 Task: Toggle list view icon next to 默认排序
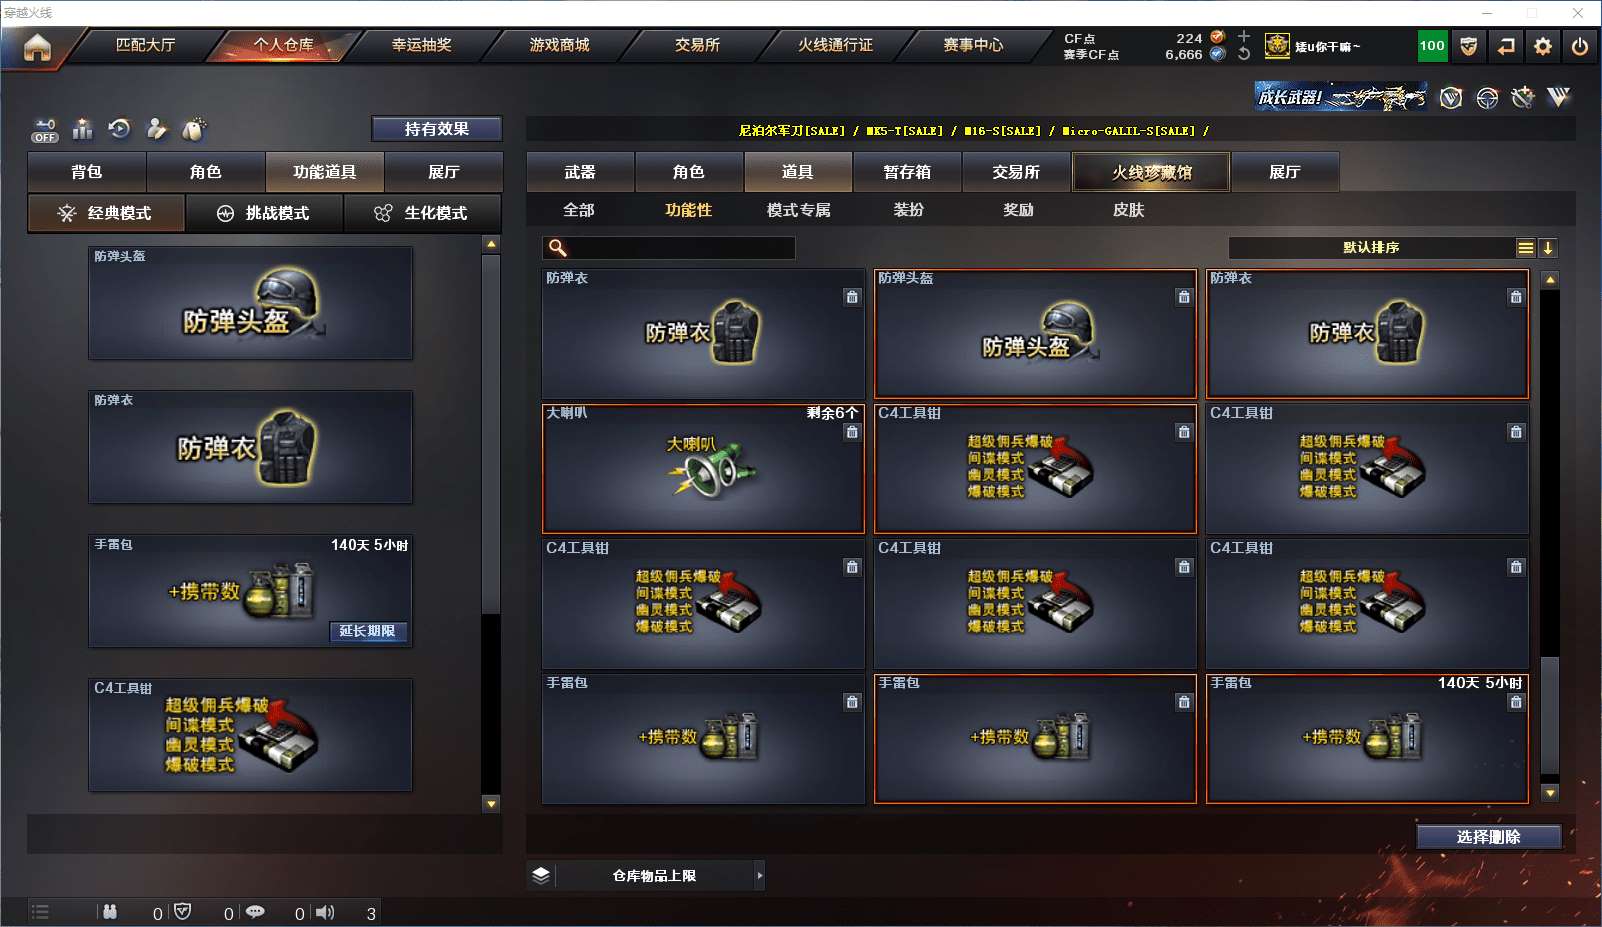[x=1525, y=248]
